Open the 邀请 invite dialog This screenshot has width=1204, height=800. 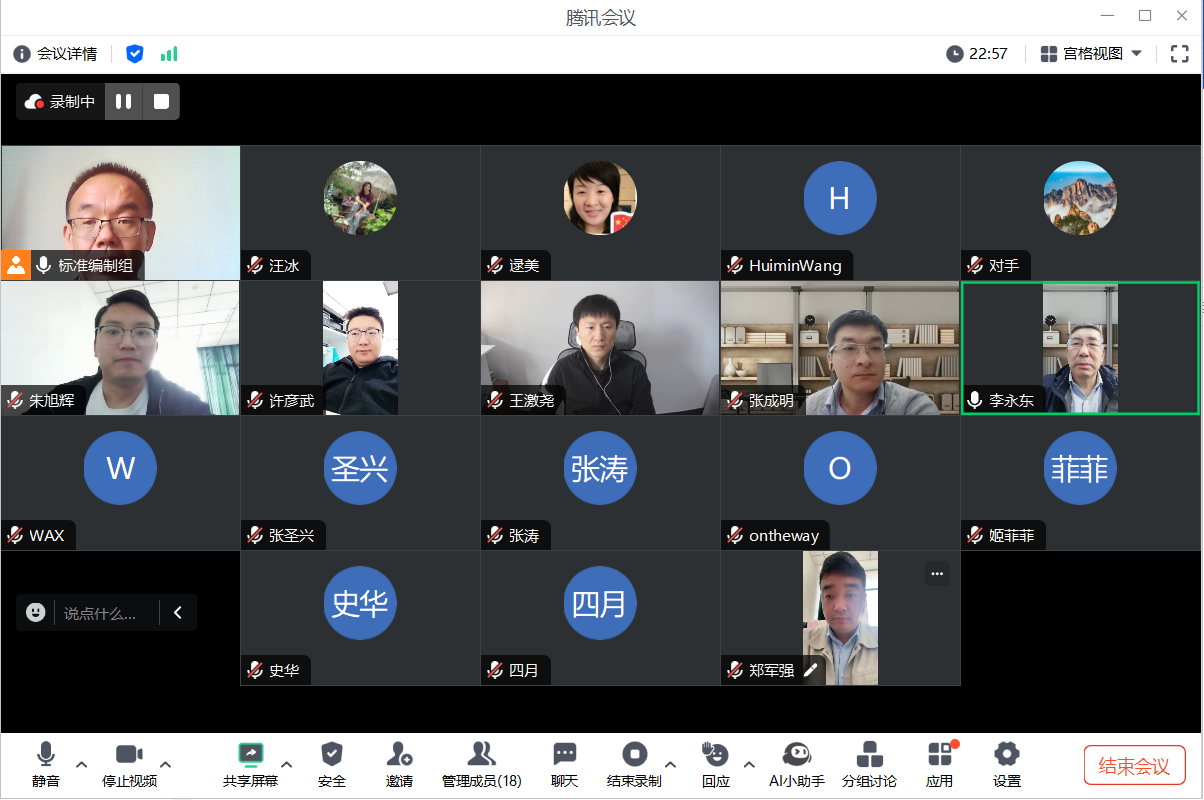[399, 764]
